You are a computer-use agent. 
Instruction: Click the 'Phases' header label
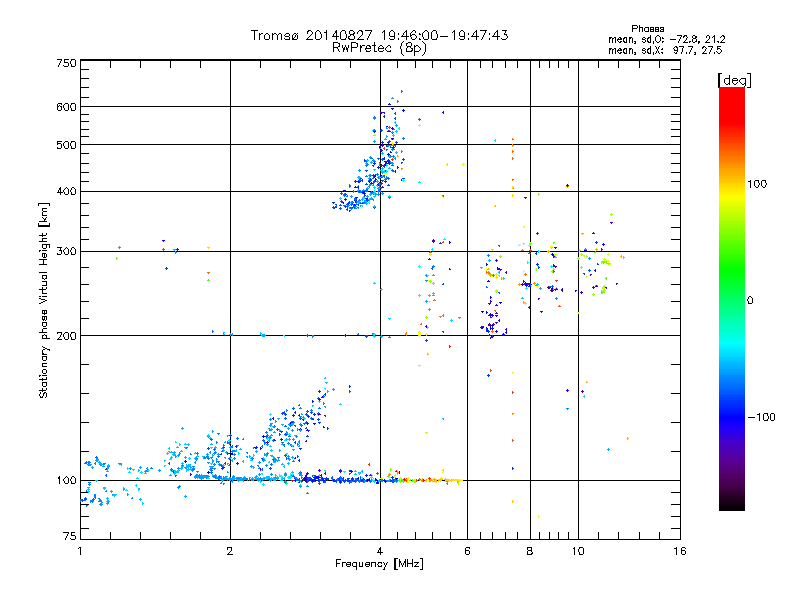(x=647, y=29)
